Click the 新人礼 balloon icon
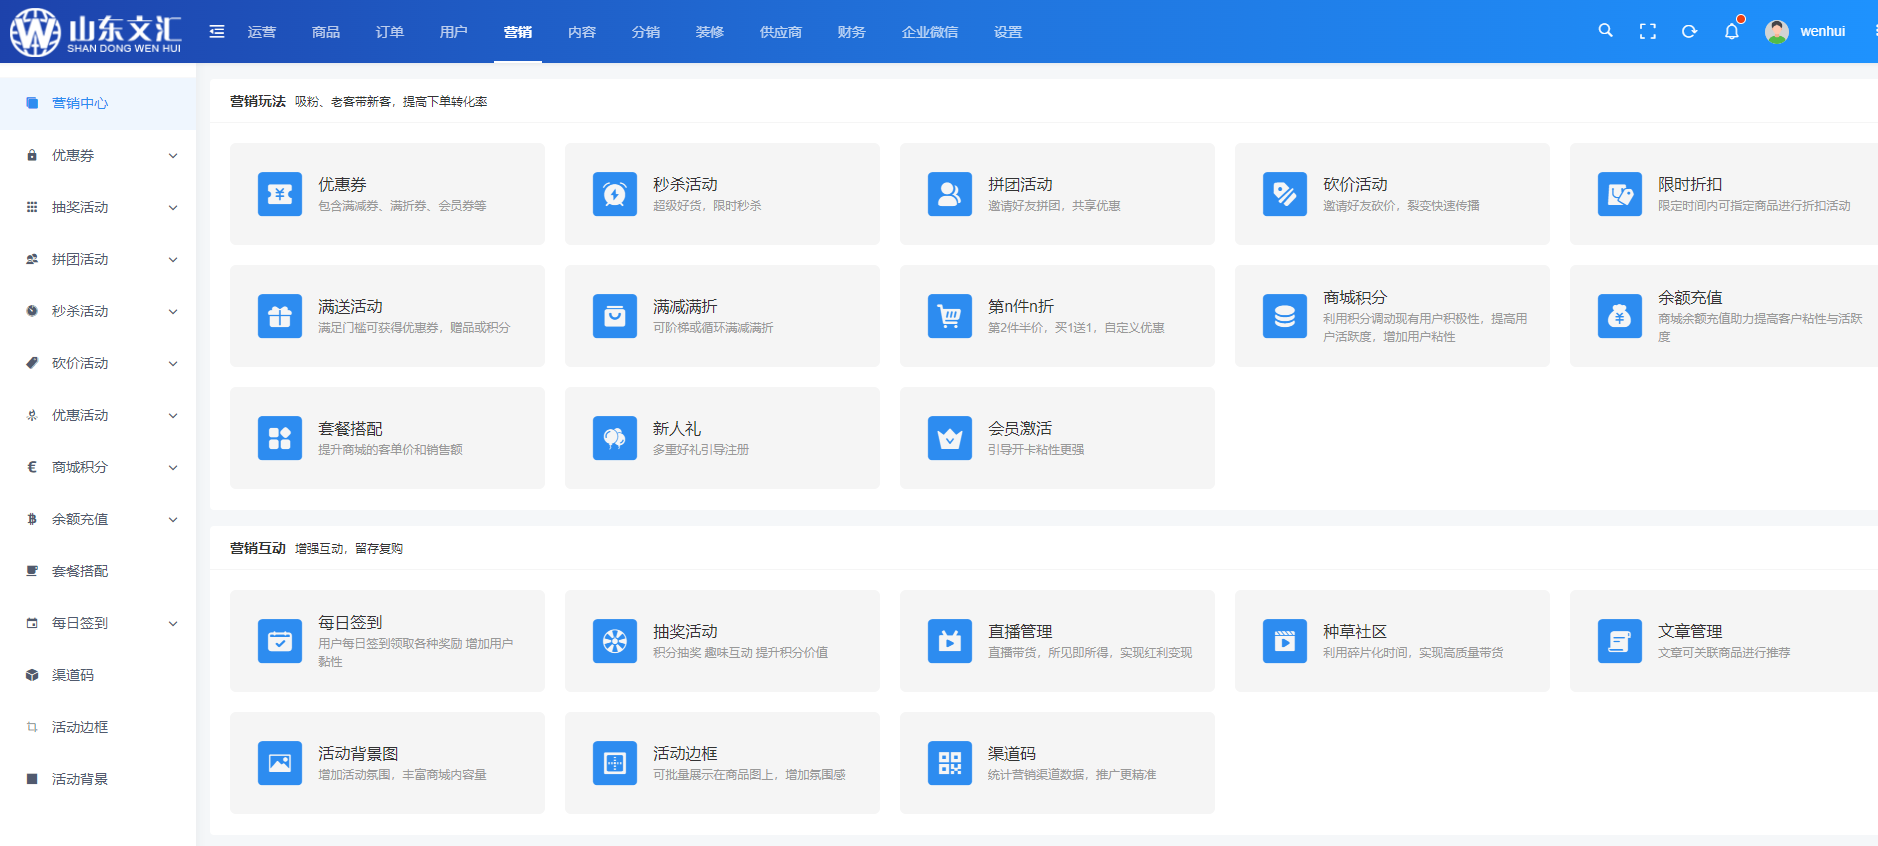This screenshot has width=1878, height=846. (615, 438)
